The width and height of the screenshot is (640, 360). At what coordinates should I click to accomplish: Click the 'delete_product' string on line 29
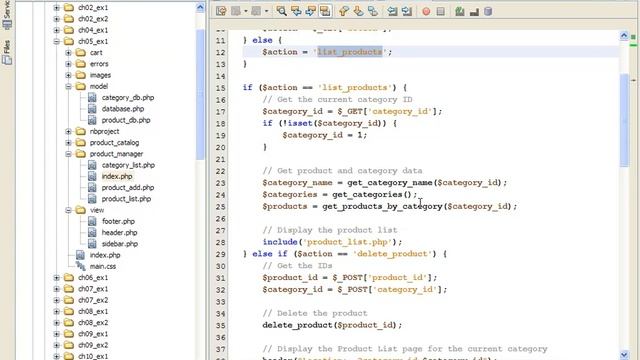(392, 254)
